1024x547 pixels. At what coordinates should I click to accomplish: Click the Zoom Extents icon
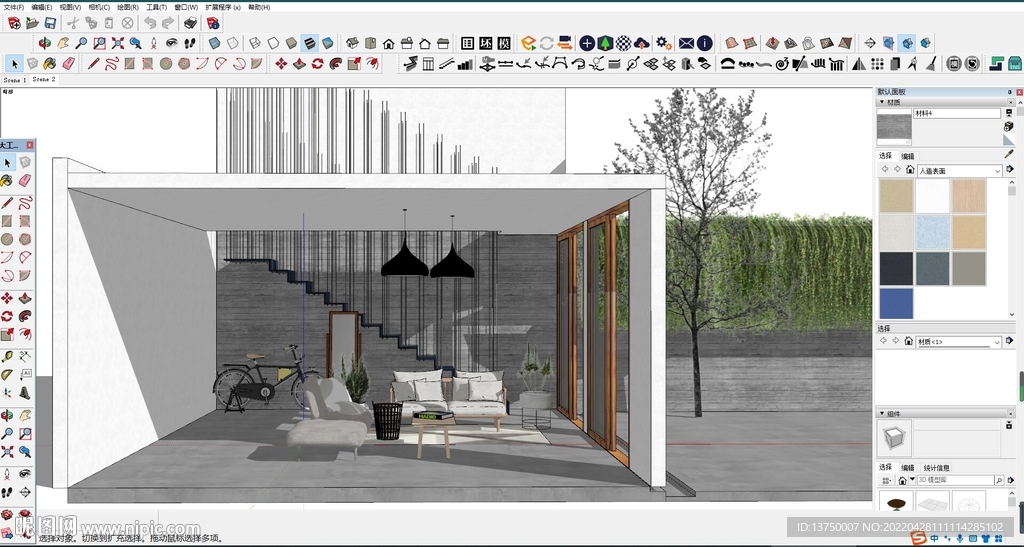pos(117,43)
